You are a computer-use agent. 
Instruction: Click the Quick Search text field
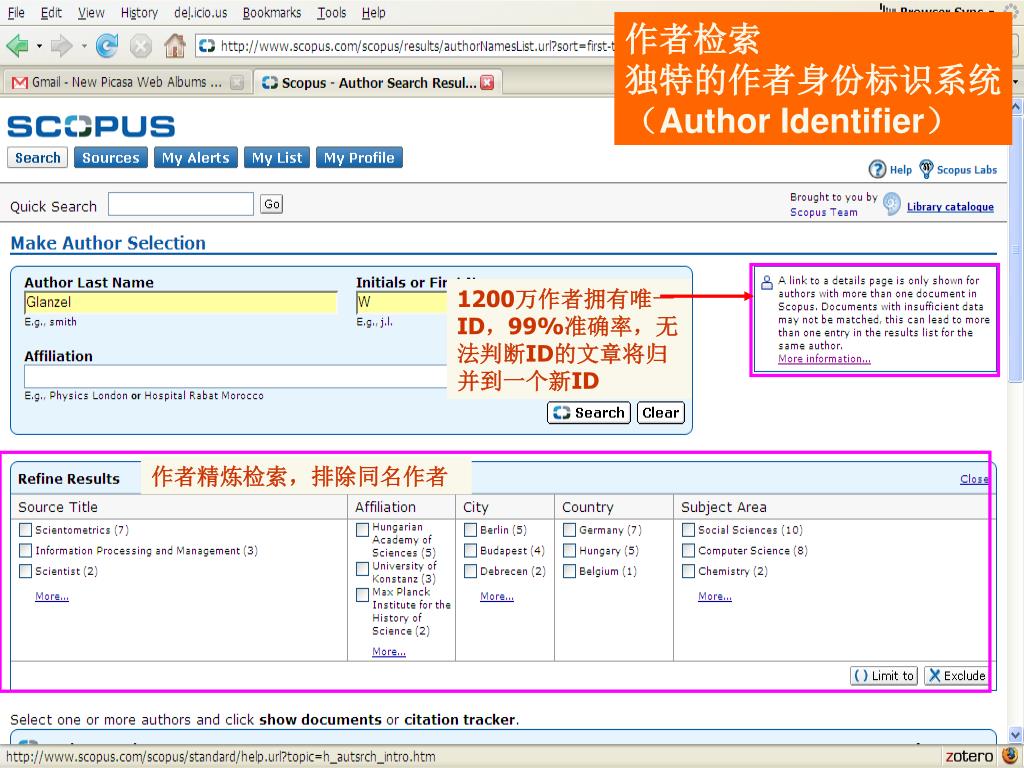coord(181,204)
